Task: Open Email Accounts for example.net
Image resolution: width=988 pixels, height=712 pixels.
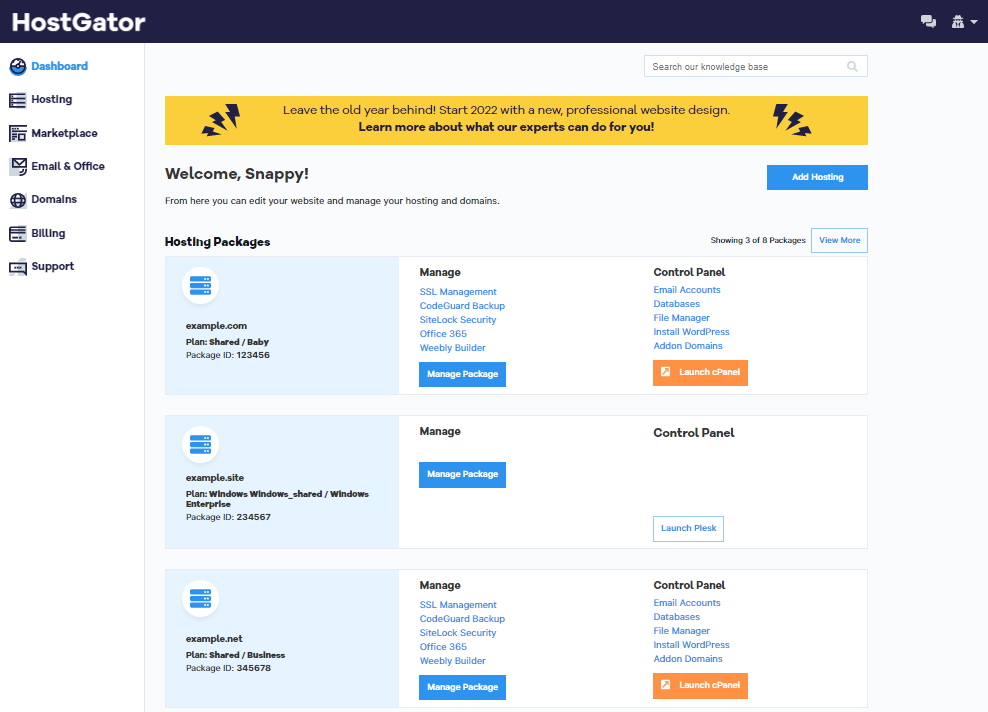Action: (687, 603)
